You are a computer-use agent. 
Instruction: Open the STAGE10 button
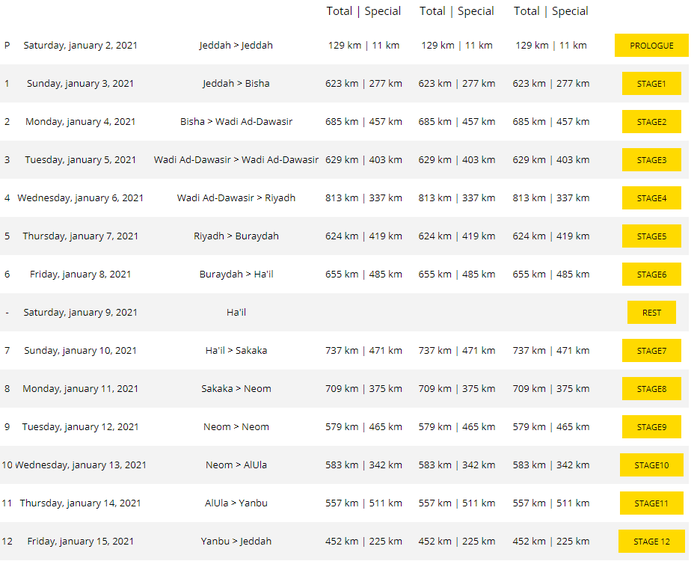tap(651, 465)
